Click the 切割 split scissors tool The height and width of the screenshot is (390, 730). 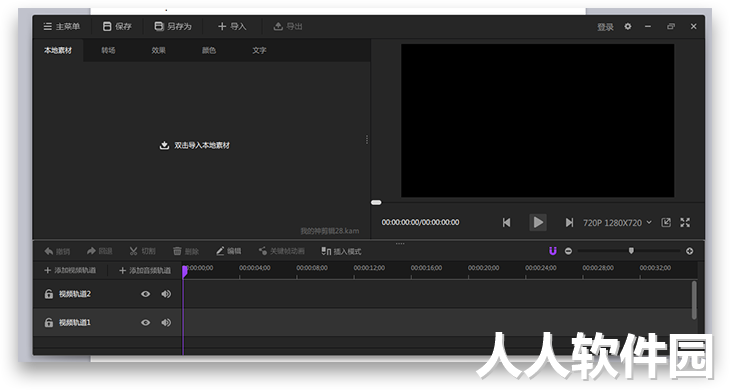(x=142, y=251)
